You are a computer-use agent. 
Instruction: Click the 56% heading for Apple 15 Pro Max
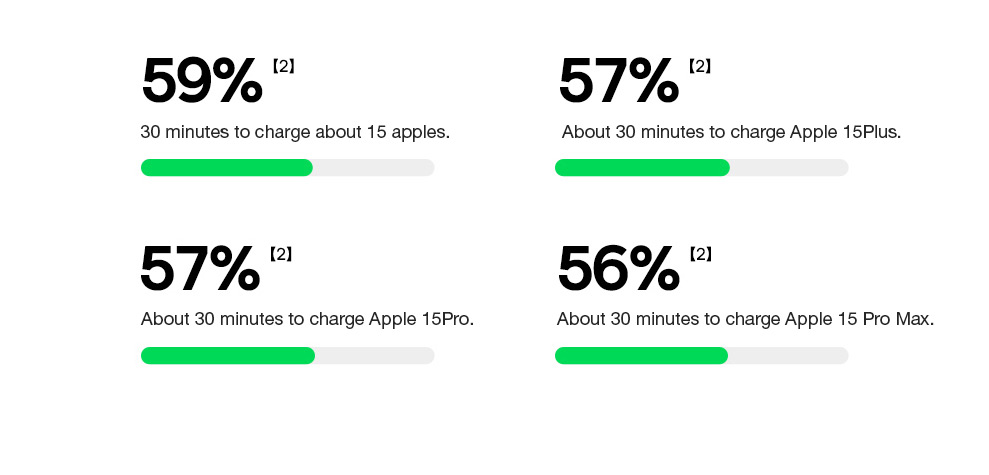click(619, 269)
